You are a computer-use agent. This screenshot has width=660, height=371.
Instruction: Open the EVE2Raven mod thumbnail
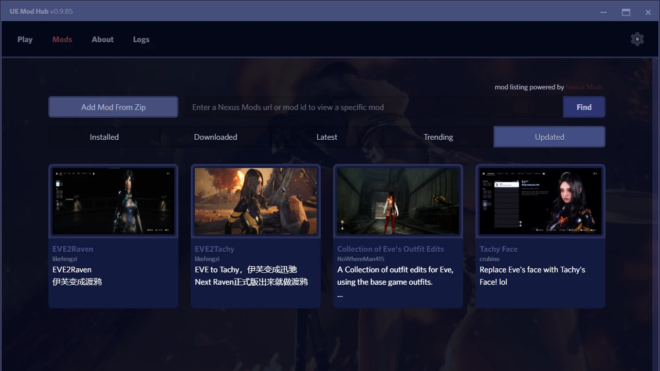point(113,201)
